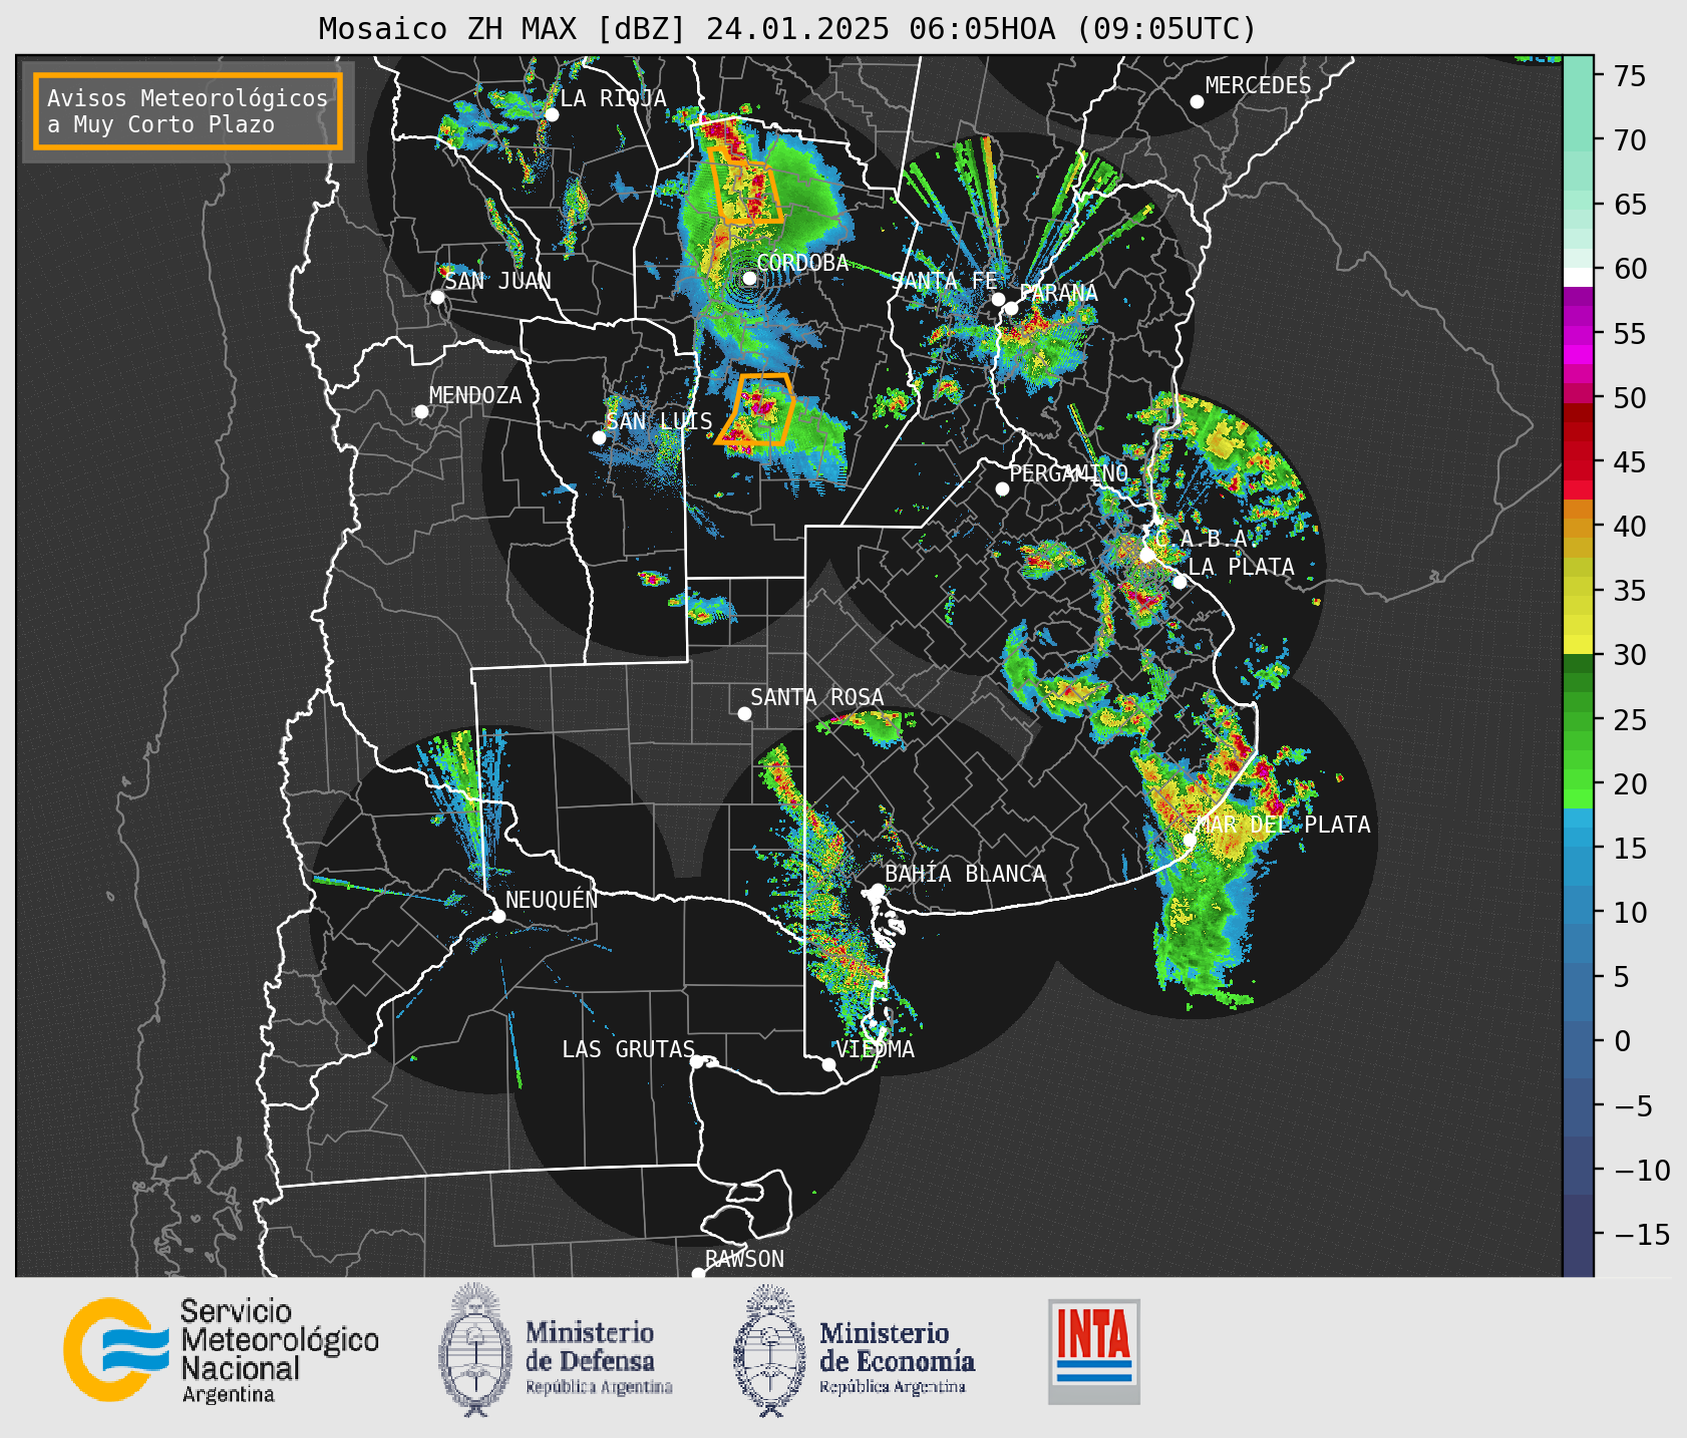Click the INTA logo
Screen dimensions: 1687x1438
(1094, 1351)
